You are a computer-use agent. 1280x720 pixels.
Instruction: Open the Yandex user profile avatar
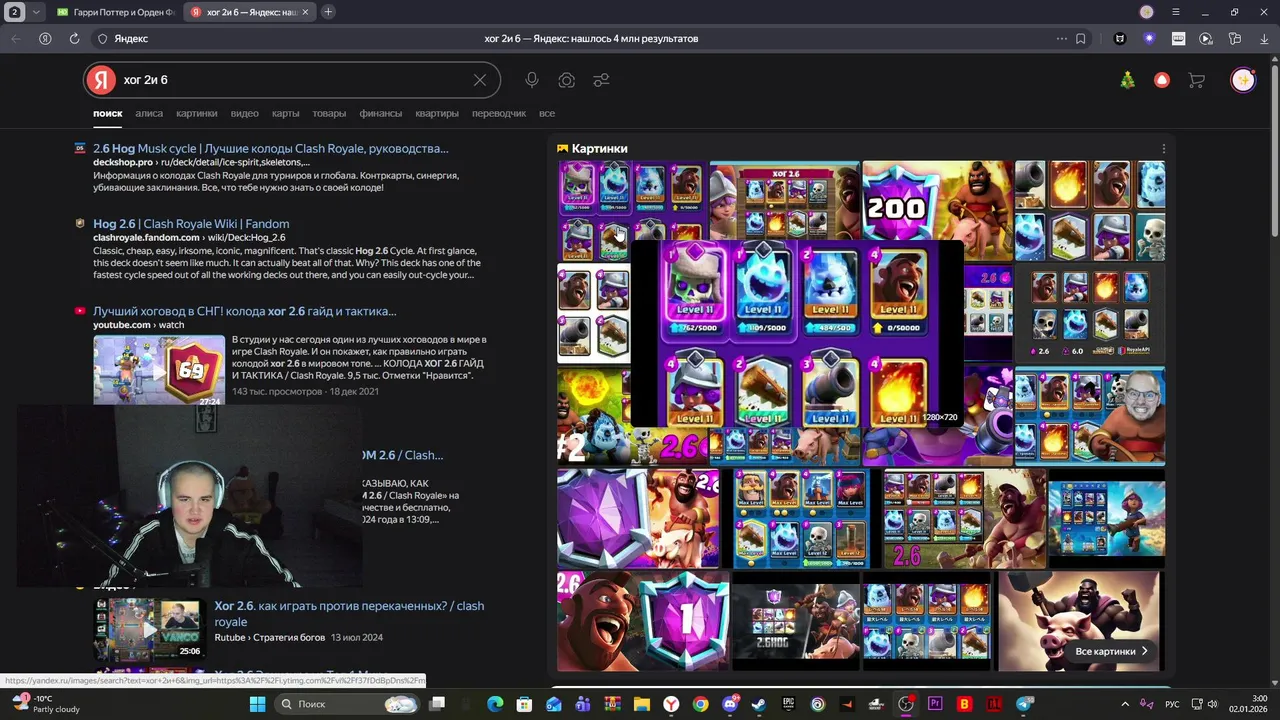(1243, 80)
